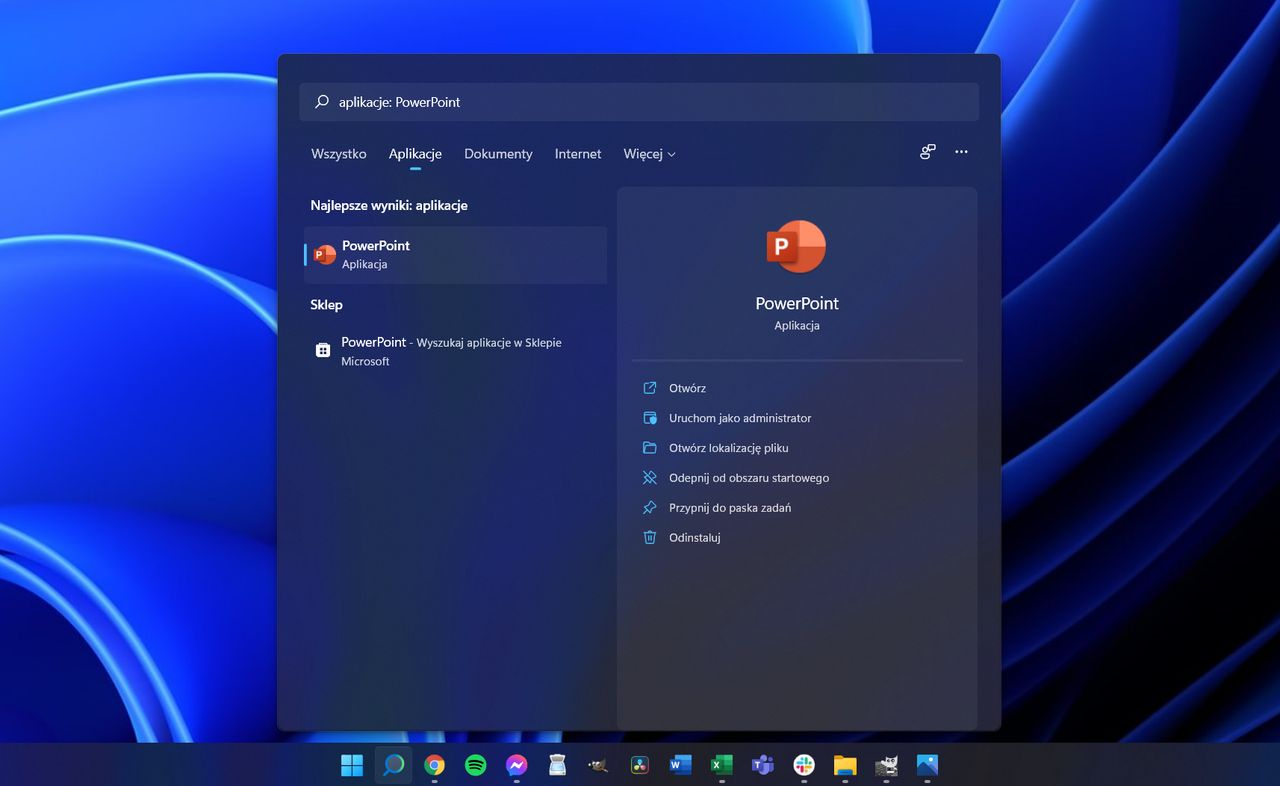Screen dimensions: 1280x786
Task: Click the pin icon beside Przypnij do paska zadań
Action: coord(650,508)
